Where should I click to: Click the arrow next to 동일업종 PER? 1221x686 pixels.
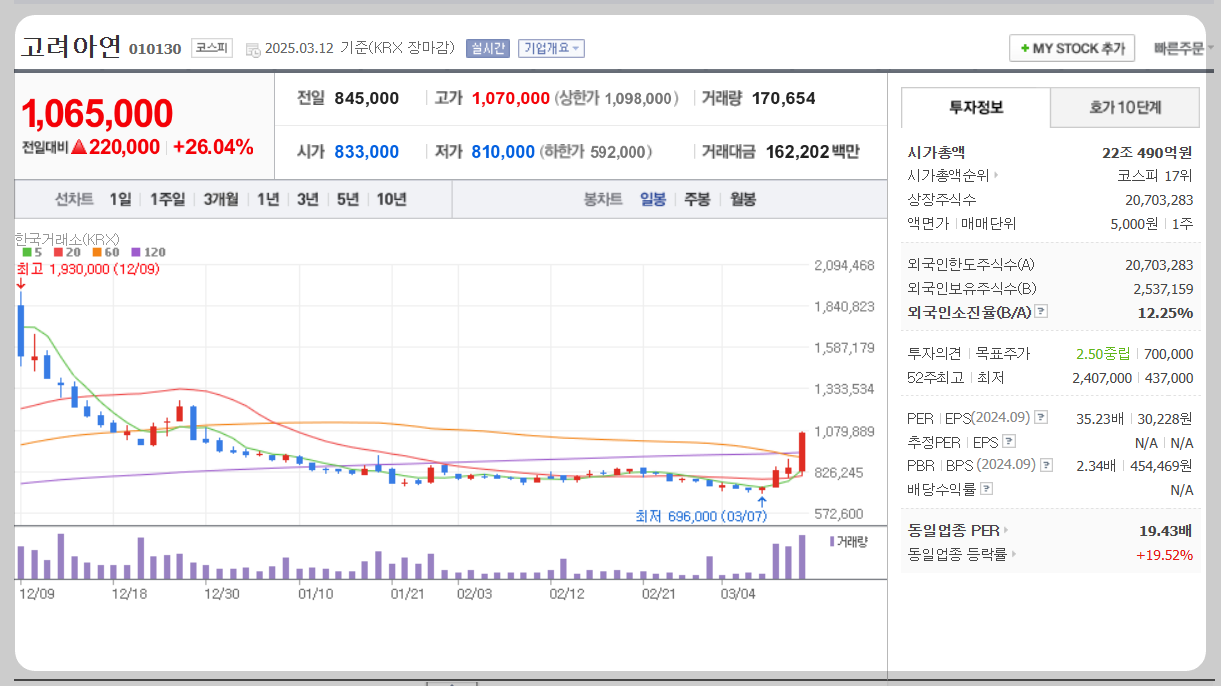coord(1005,530)
